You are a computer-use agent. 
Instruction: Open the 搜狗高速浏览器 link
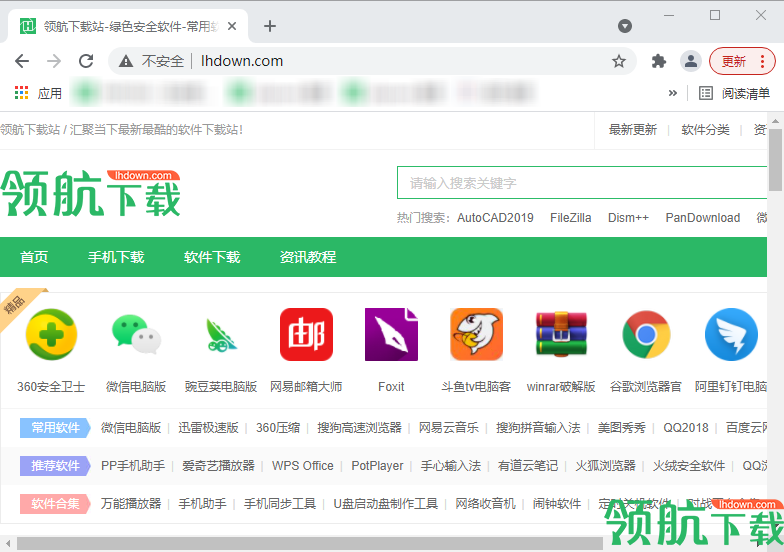360,428
